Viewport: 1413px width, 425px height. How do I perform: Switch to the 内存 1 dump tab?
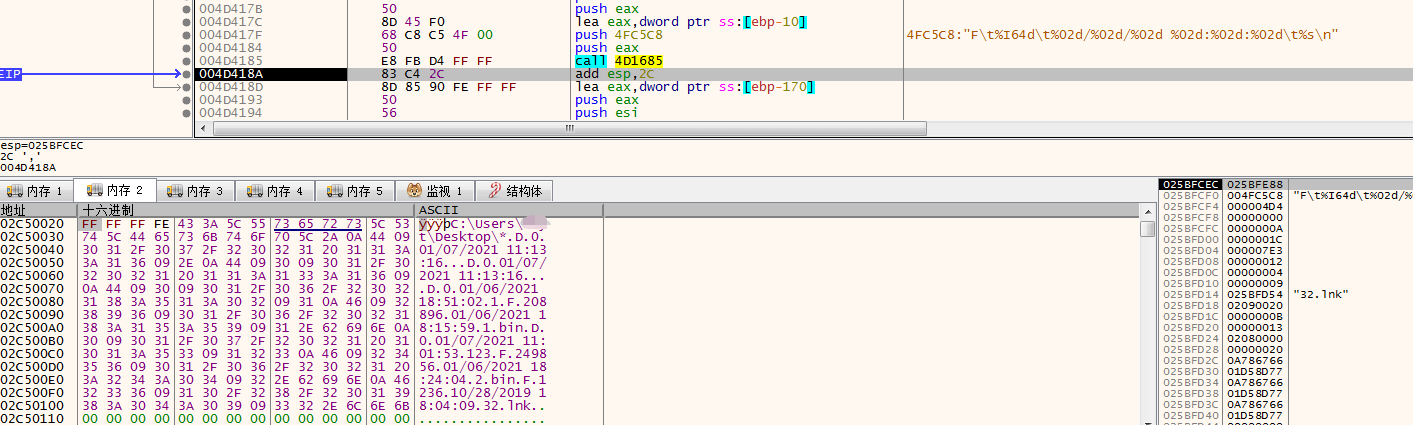tap(35, 190)
